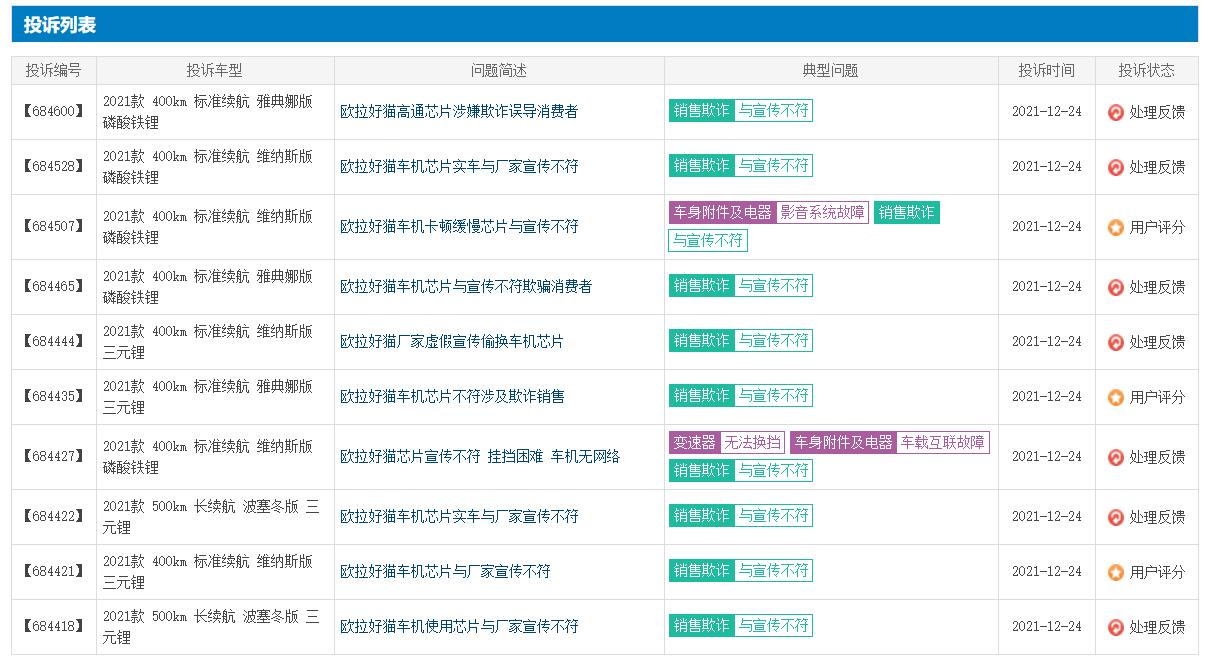Click complaint number 【684444】
This screenshot has height=665, width=1213.
54,342
